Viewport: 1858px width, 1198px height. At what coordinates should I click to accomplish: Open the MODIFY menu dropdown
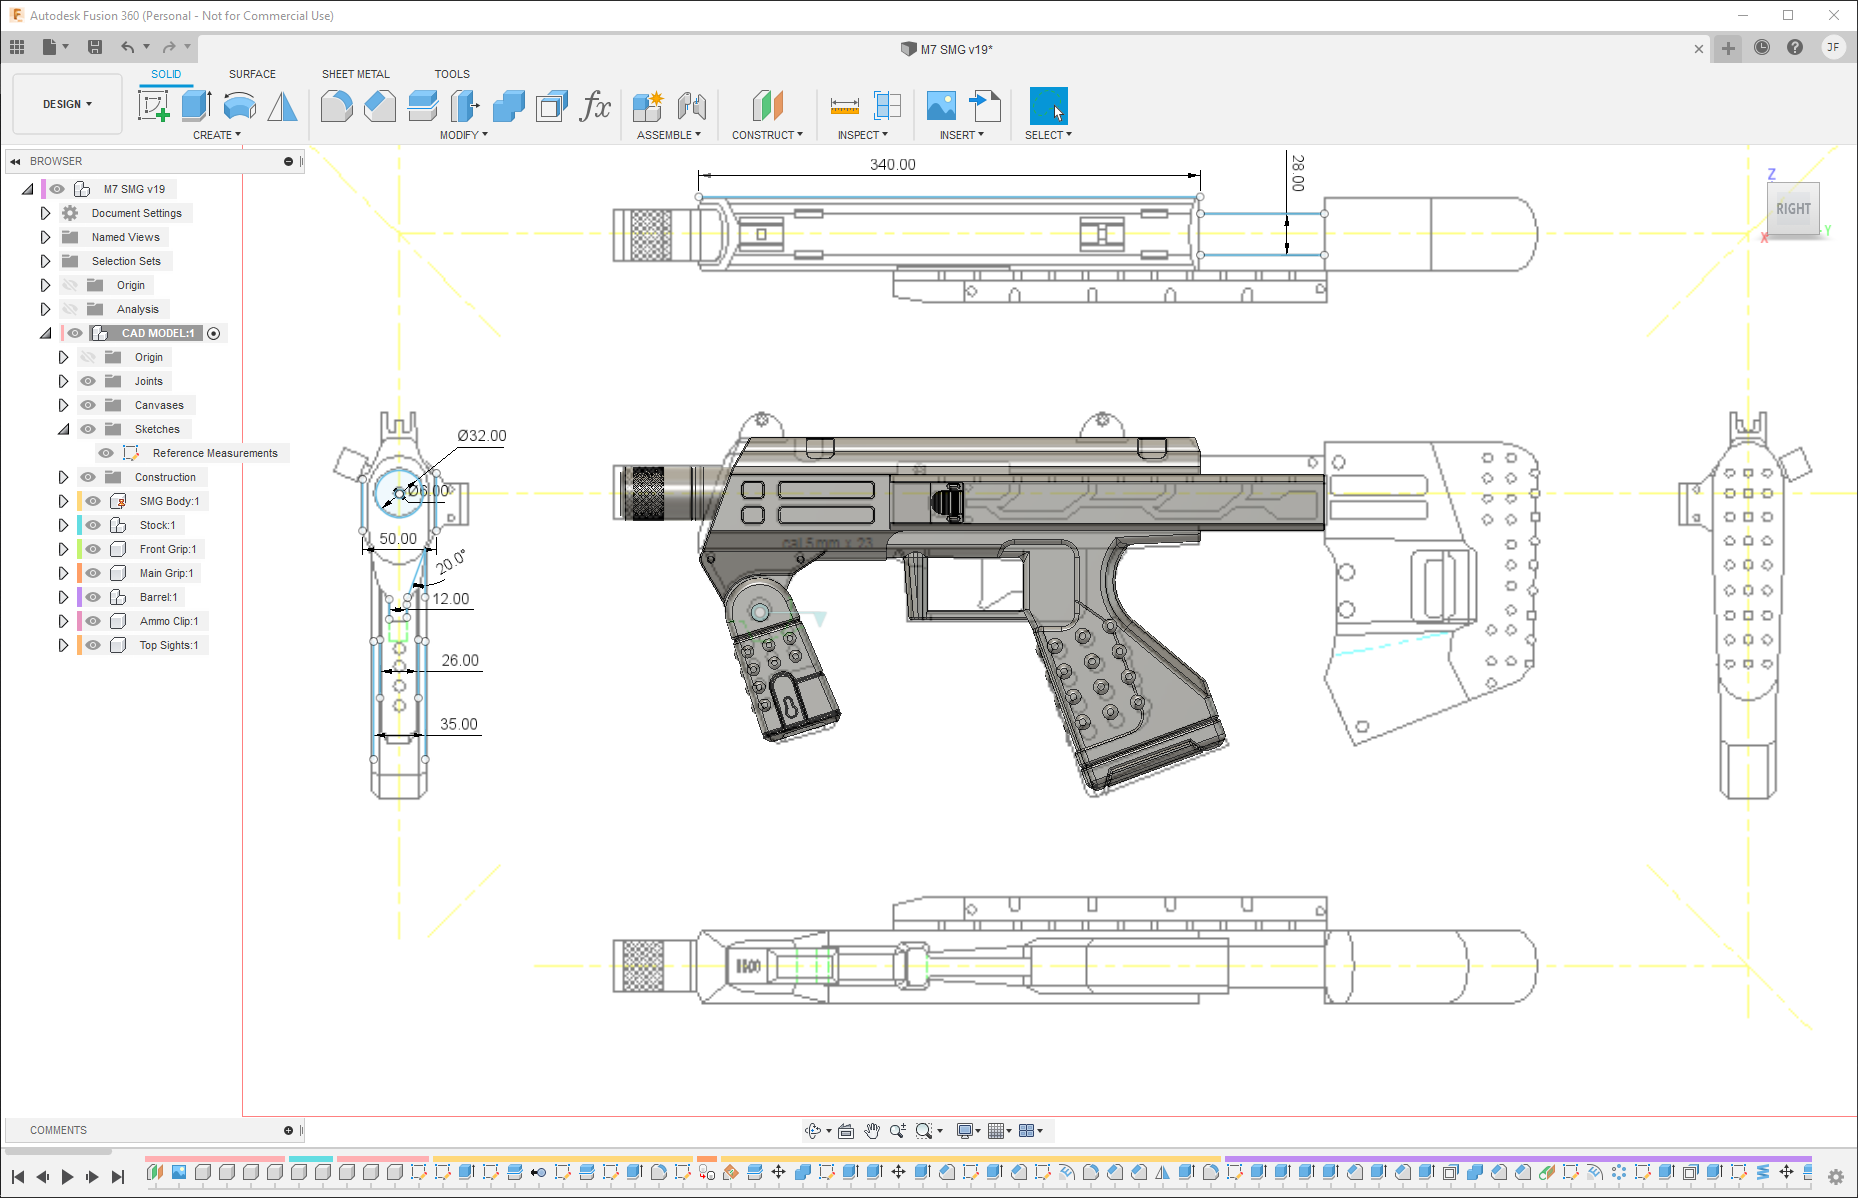(463, 135)
